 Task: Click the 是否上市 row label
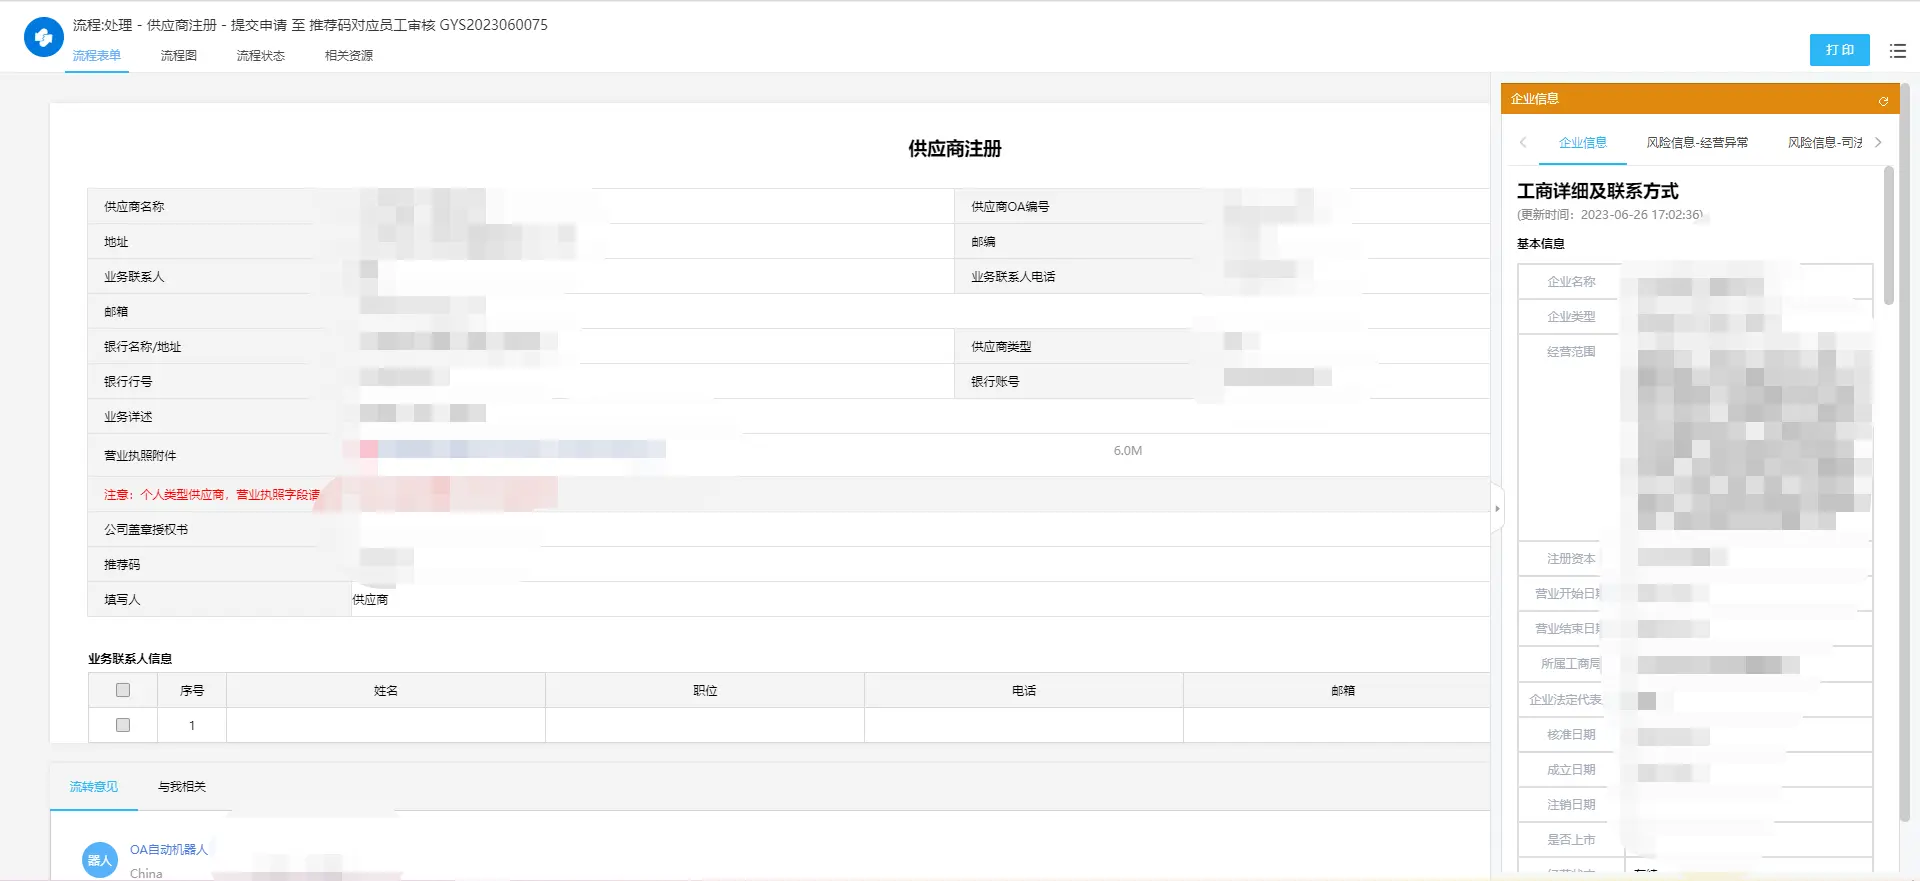(1571, 840)
